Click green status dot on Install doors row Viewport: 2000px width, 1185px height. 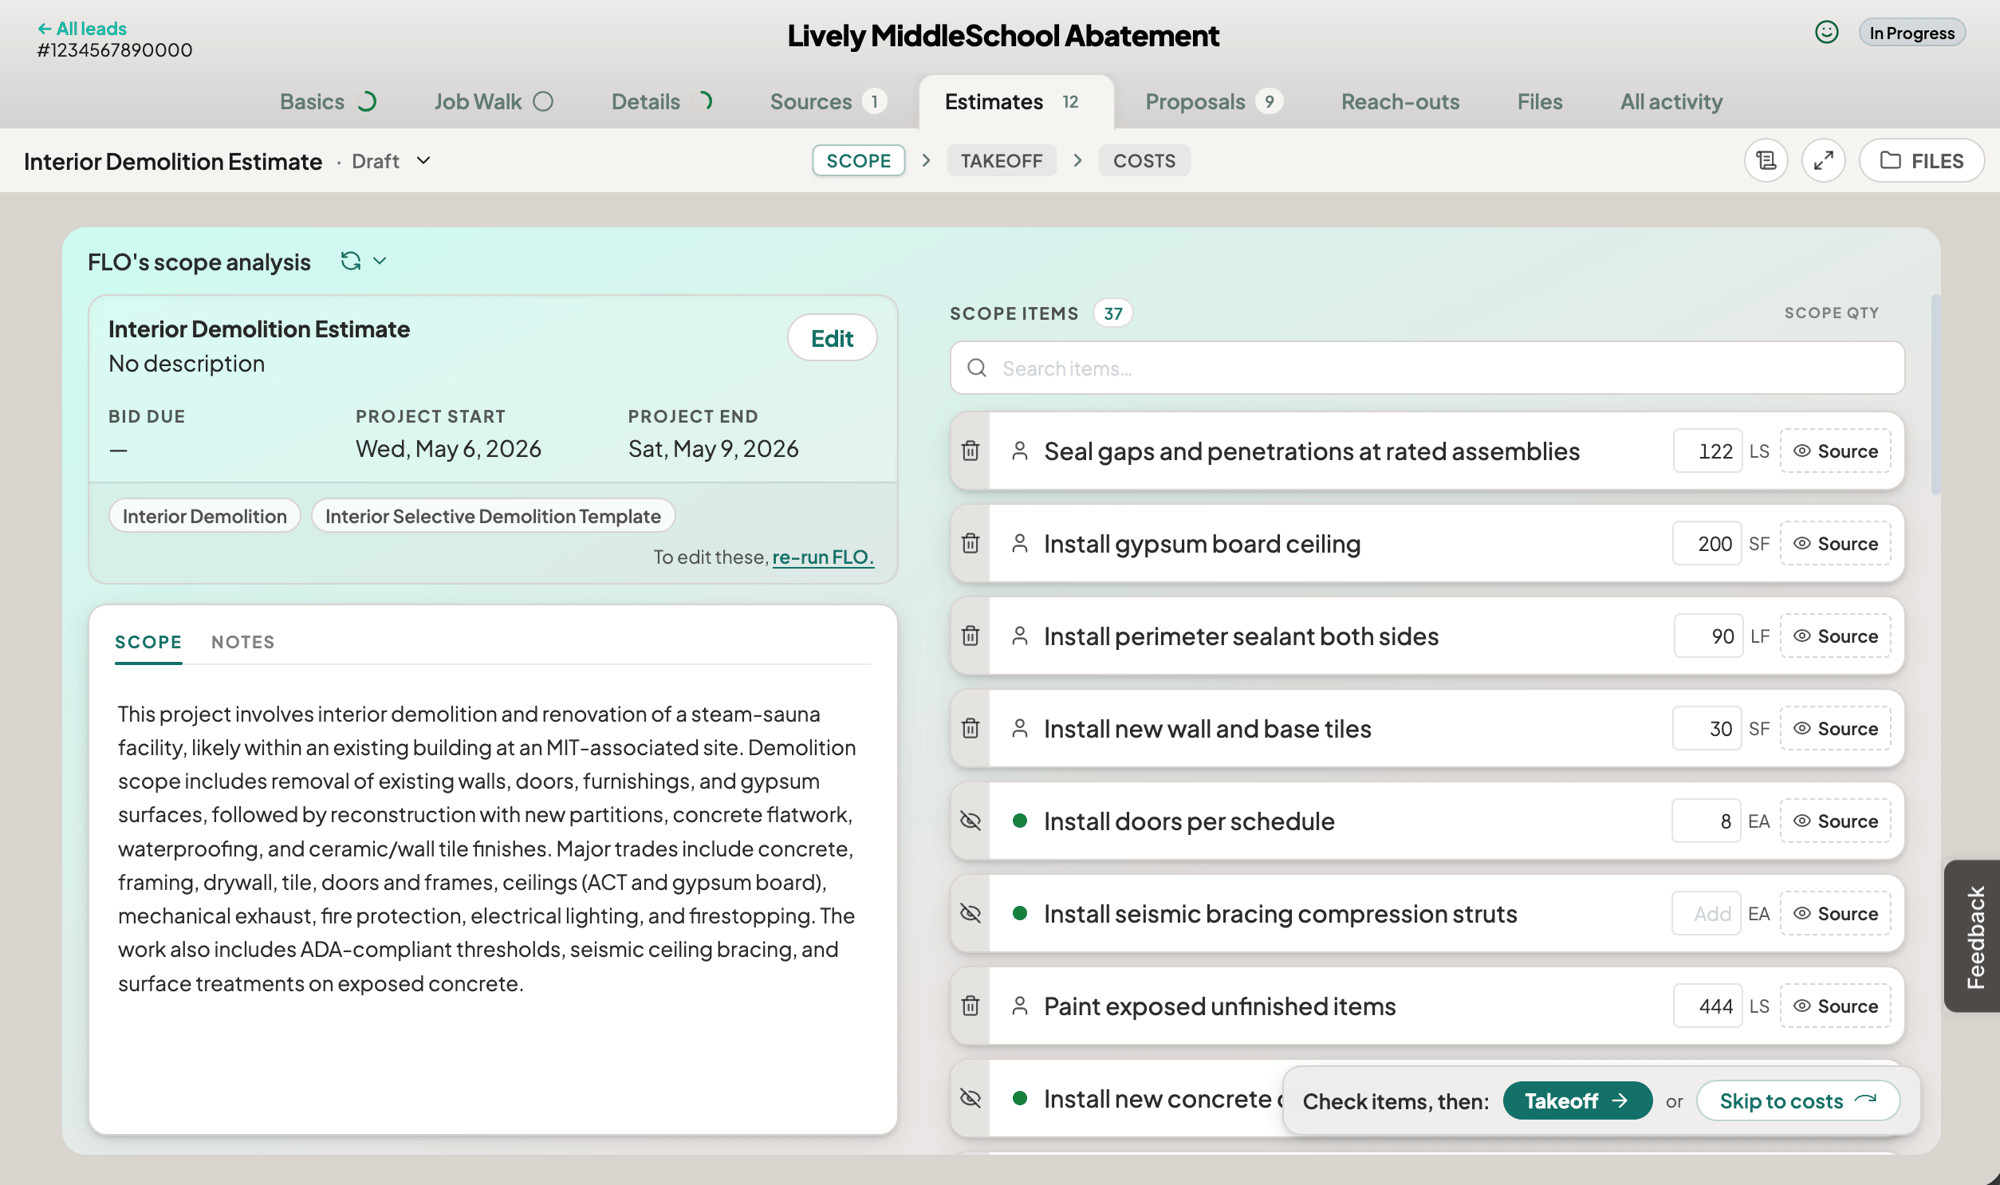(1020, 821)
